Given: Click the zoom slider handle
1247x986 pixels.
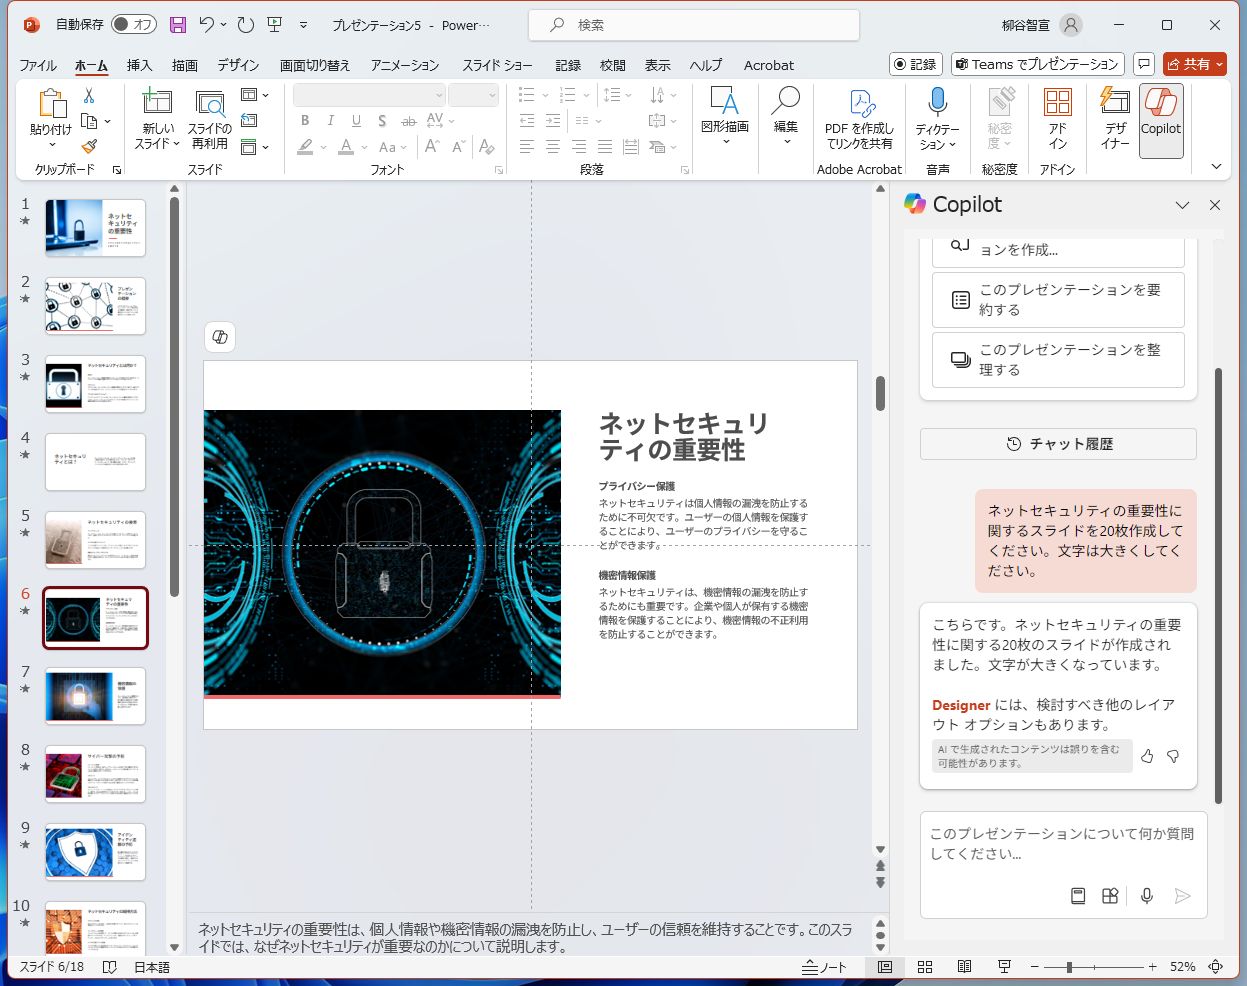Looking at the screenshot, I should pyautogui.click(x=1069, y=967).
